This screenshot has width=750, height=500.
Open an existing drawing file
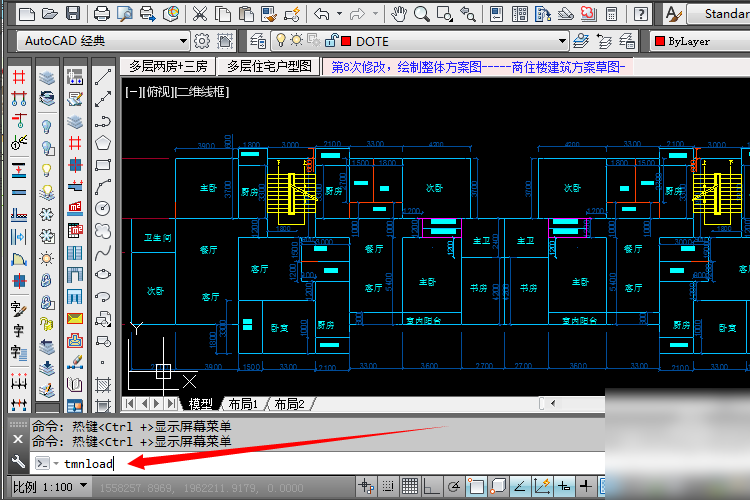coord(50,14)
